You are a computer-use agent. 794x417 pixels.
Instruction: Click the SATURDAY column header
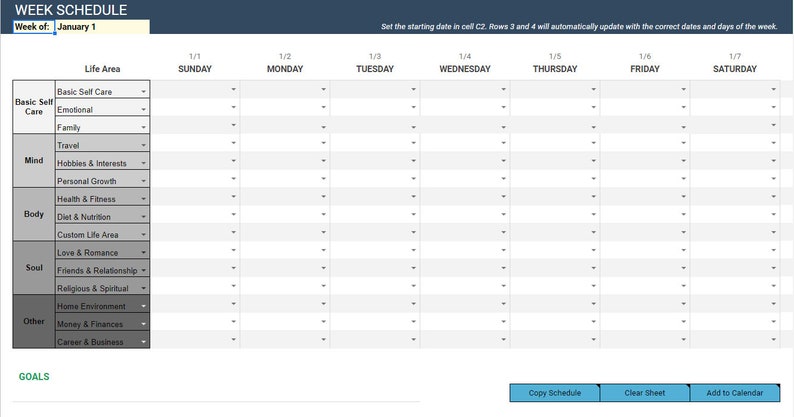click(735, 69)
